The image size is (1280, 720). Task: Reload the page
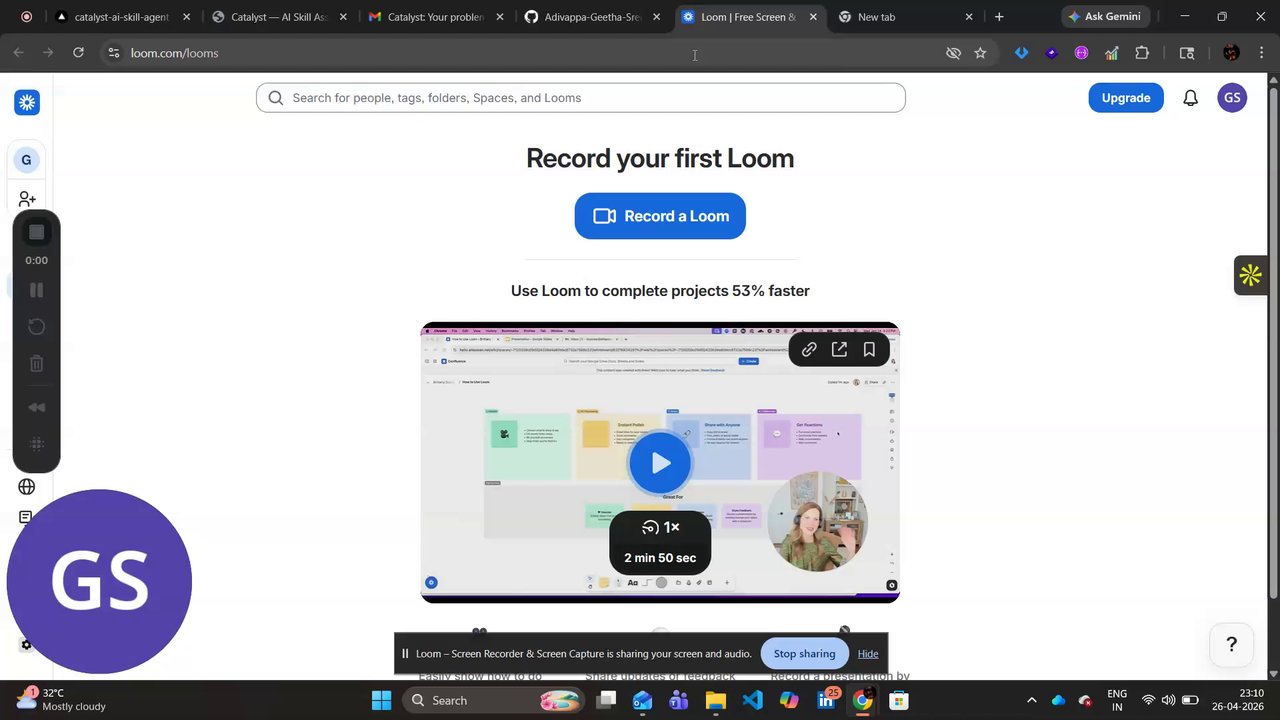pos(78,53)
